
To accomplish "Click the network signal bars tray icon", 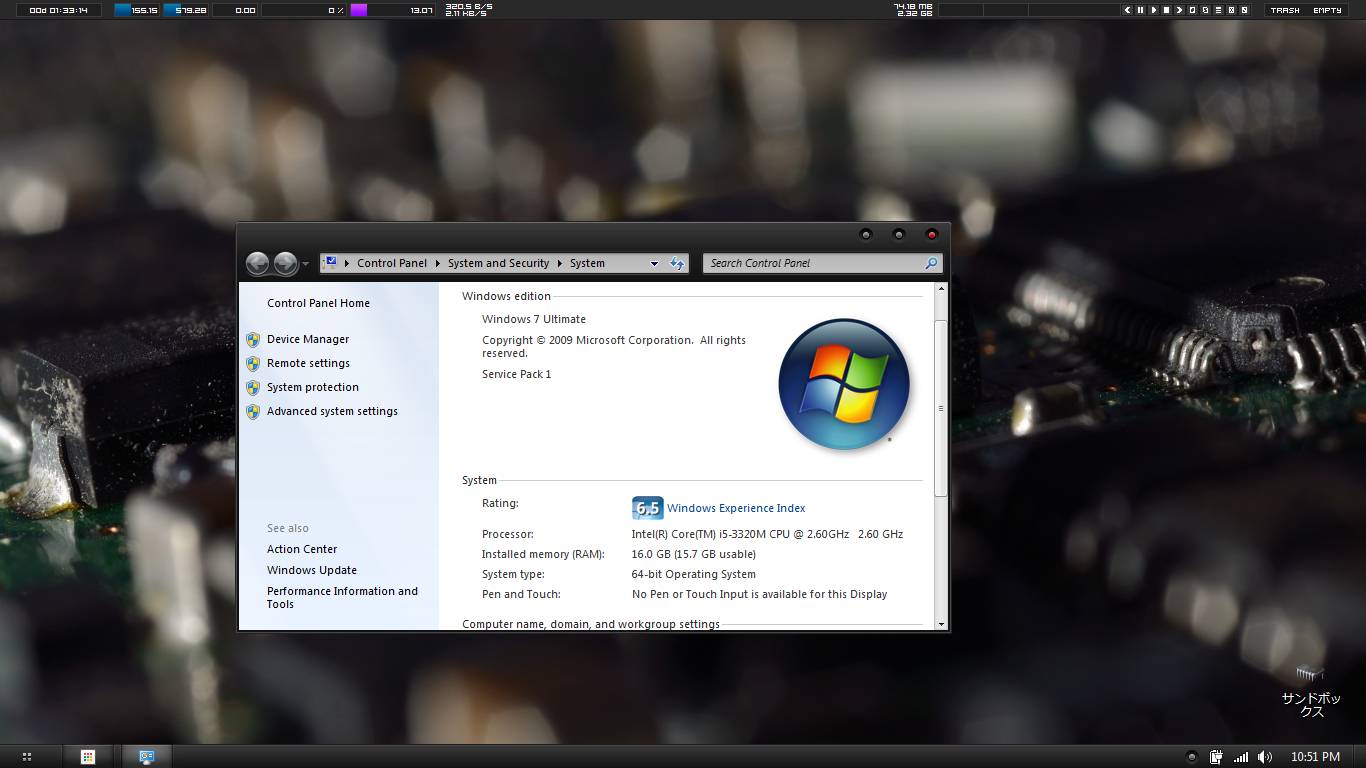I will coord(1241,757).
